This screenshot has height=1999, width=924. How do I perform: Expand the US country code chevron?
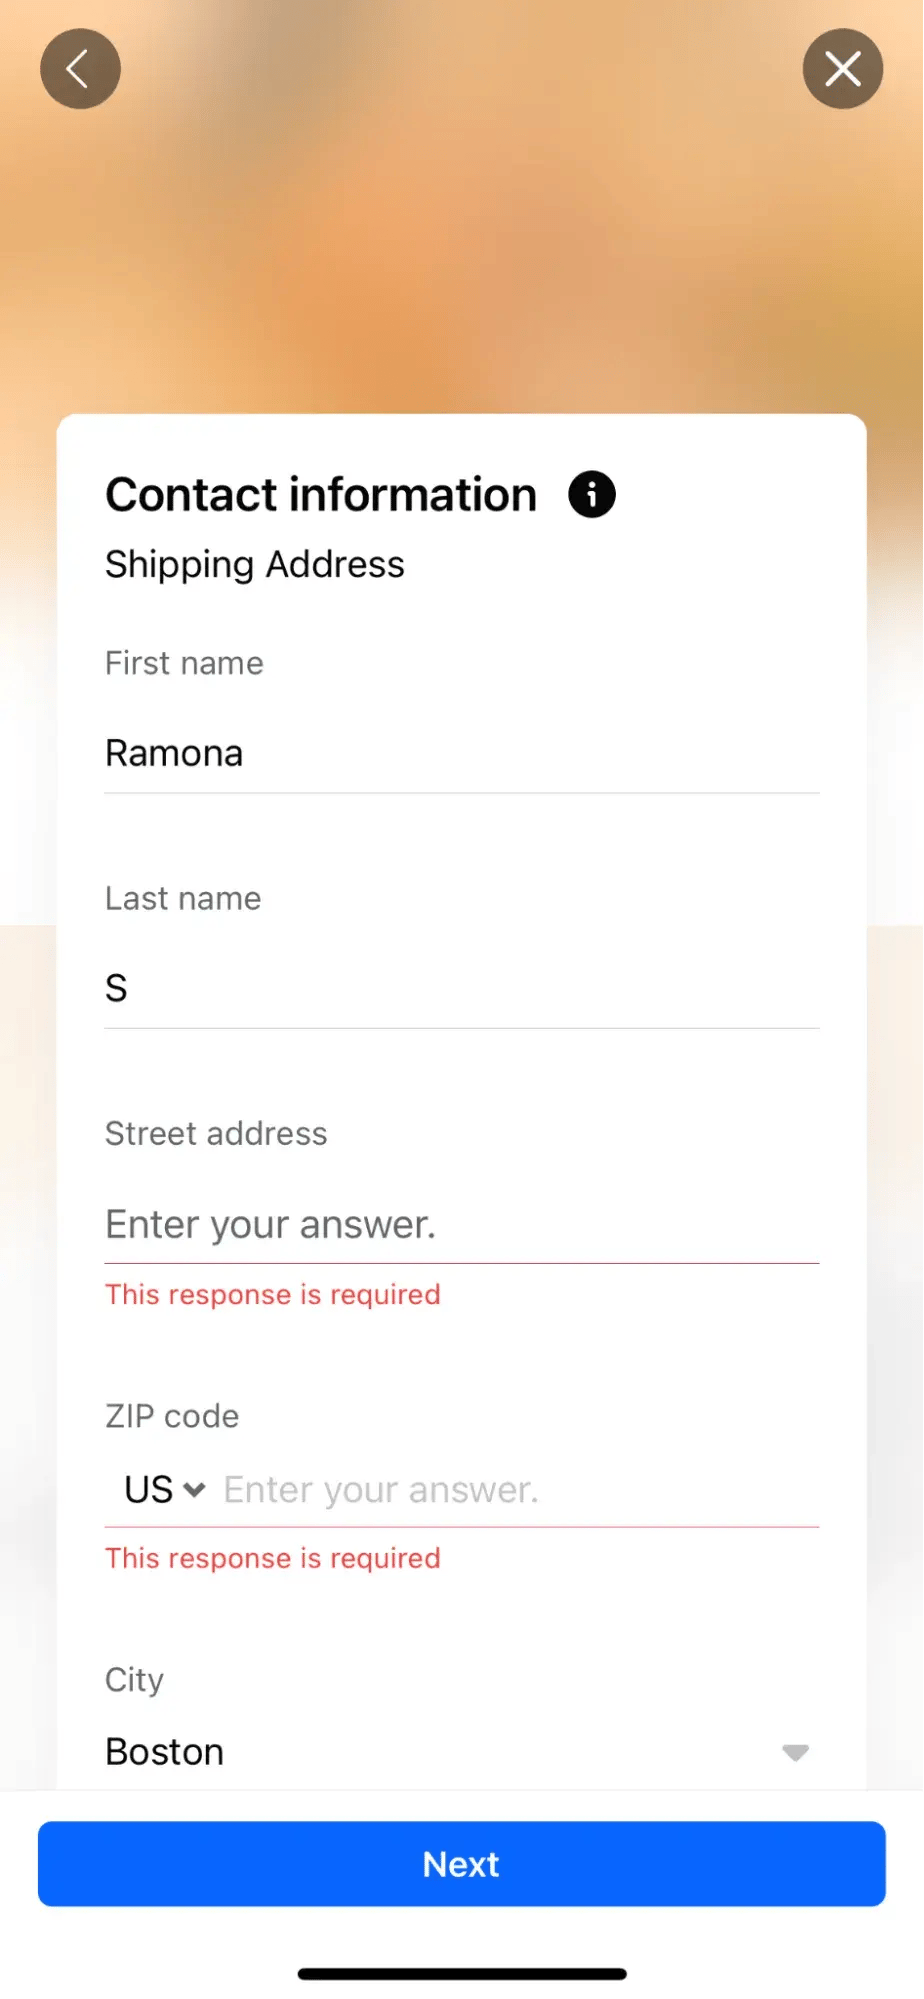tap(194, 1490)
